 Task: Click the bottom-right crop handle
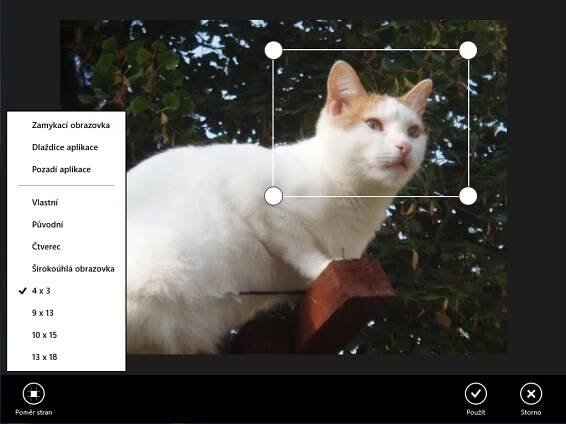point(468,196)
